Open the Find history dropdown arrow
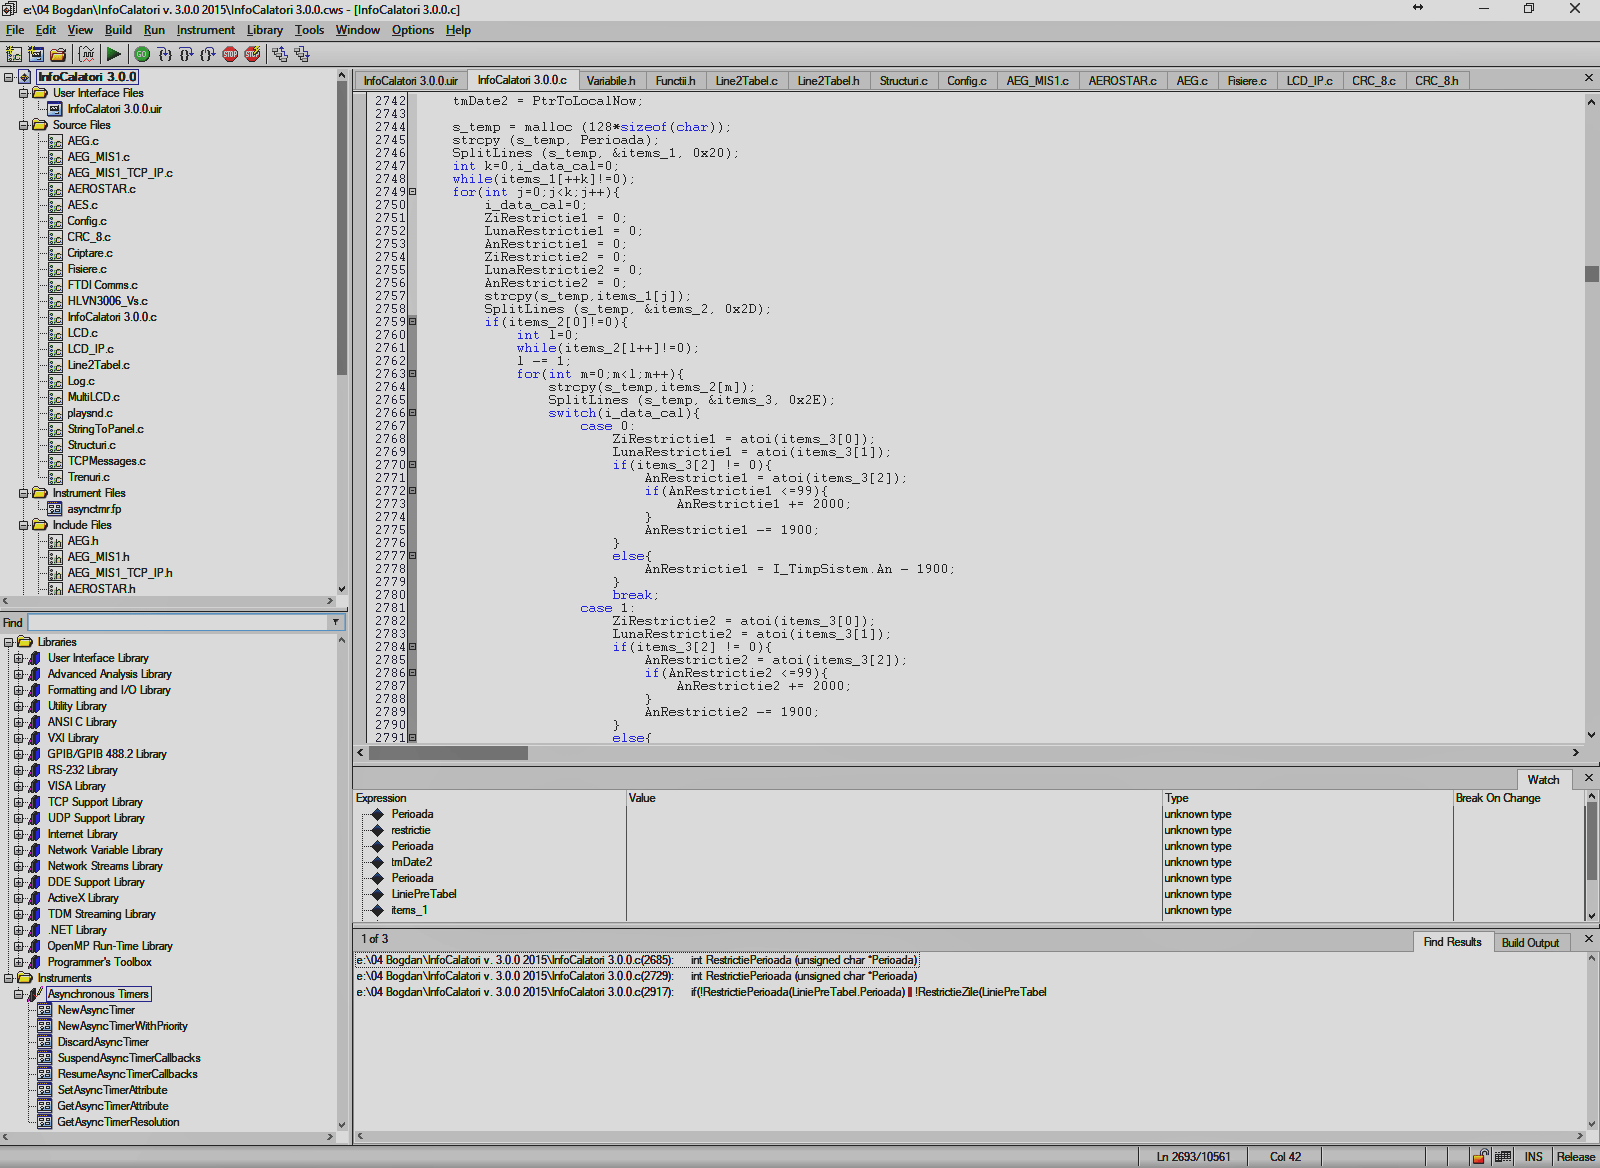Screen dimensions: 1600x1168 click(336, 622)
